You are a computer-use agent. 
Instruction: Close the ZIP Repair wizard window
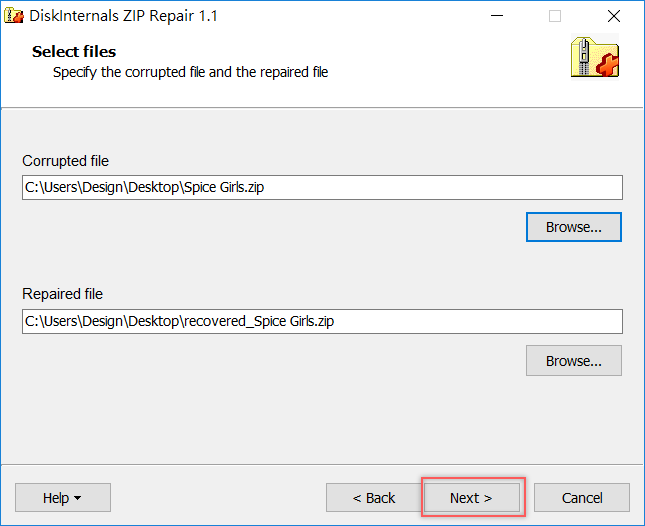click(613, 16)
